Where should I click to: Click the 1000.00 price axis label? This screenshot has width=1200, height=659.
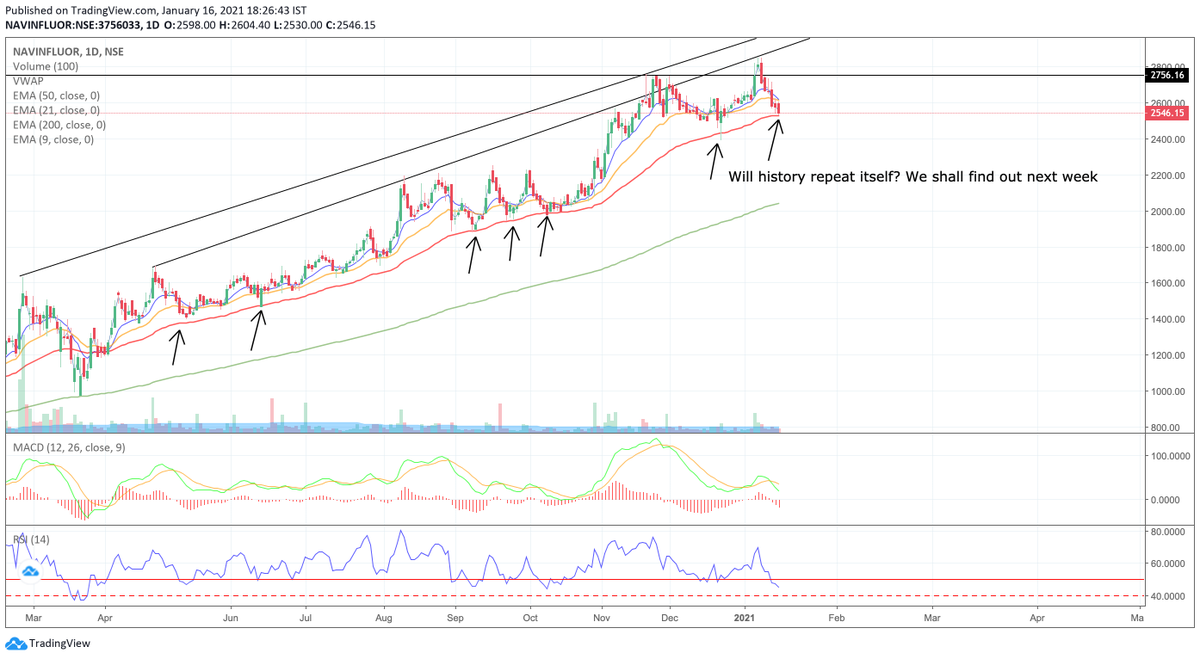tap(1169, 391)
